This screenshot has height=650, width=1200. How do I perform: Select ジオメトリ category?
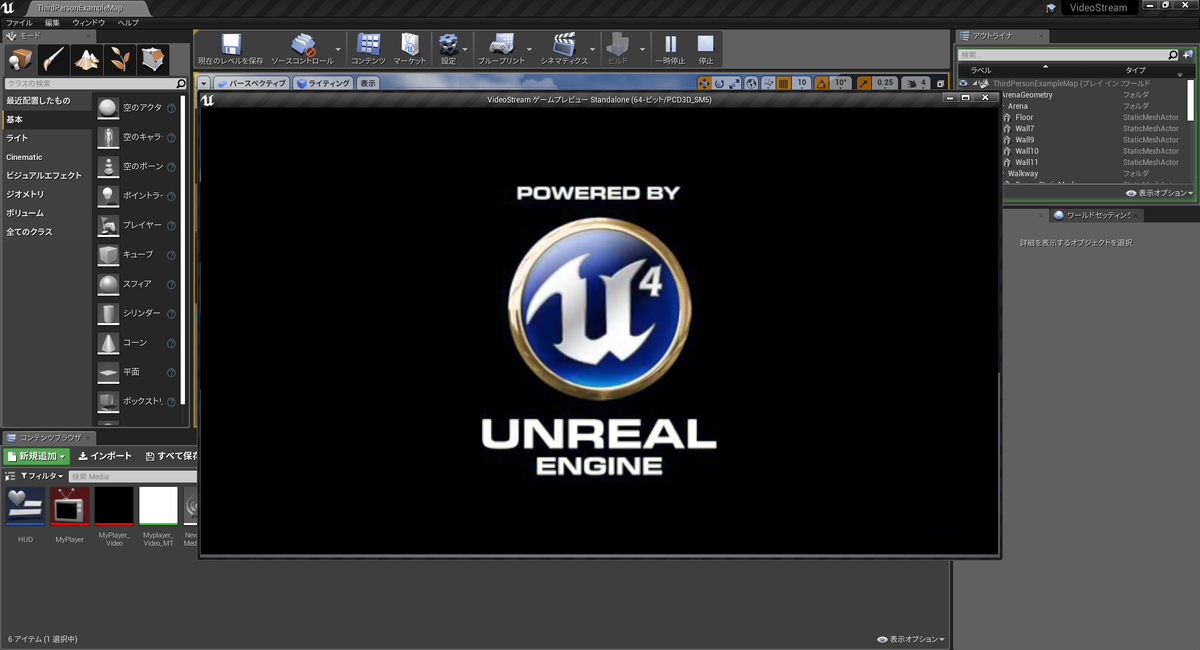click(x=47, y=194)
